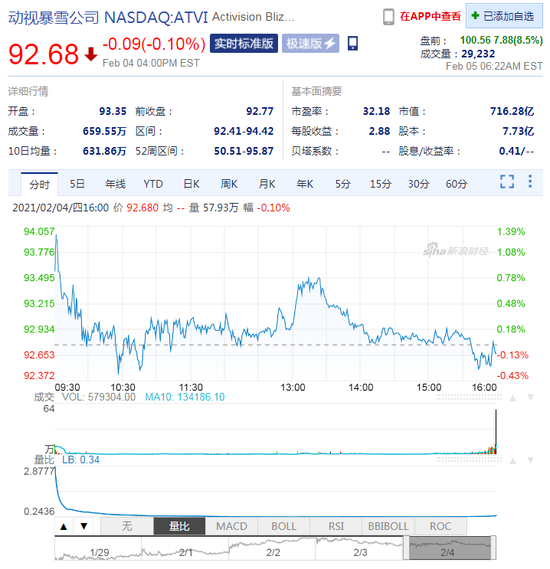Select the 量比 indicator option
This screenshot has width=550, height=569.
[x=179, y=526]
